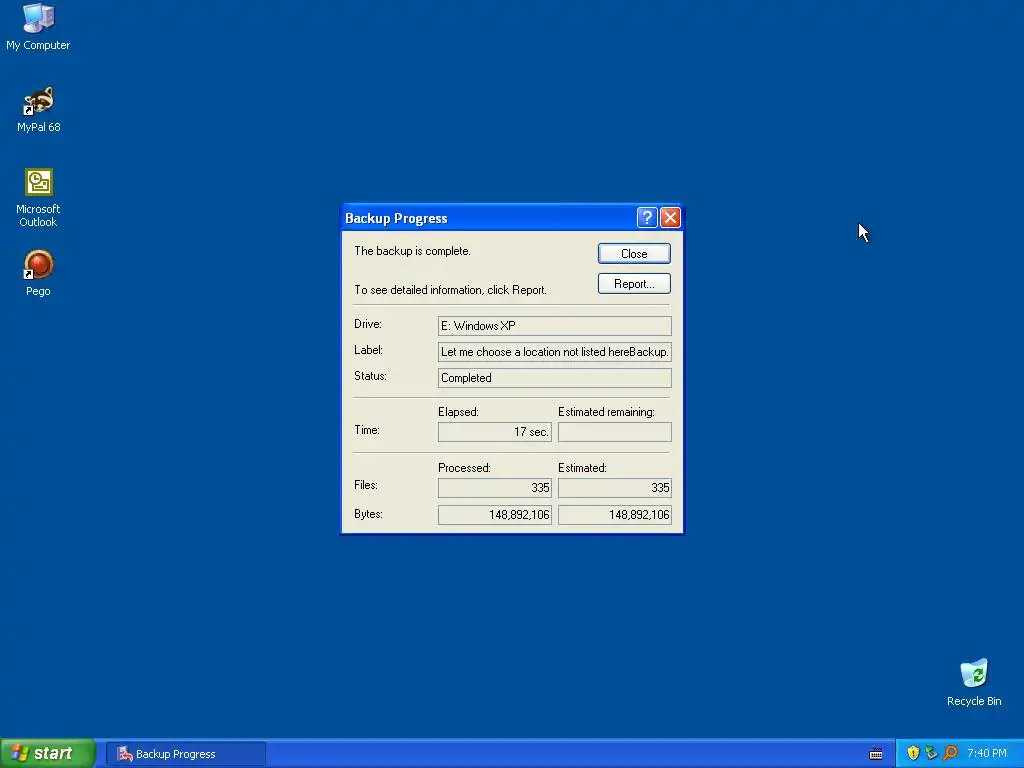Click the 7:40 PM clock
This screenshot has width=1024, height=768.
click(x=987, y=753)
